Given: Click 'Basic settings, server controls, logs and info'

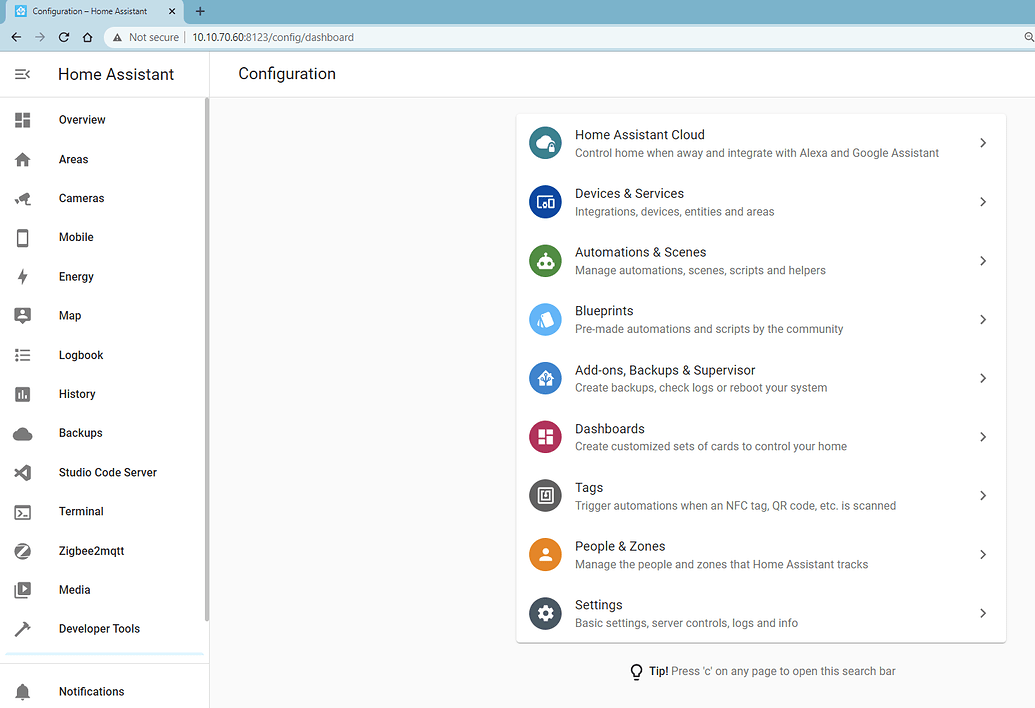Looking at the screenshot, I should coord(686,623).
